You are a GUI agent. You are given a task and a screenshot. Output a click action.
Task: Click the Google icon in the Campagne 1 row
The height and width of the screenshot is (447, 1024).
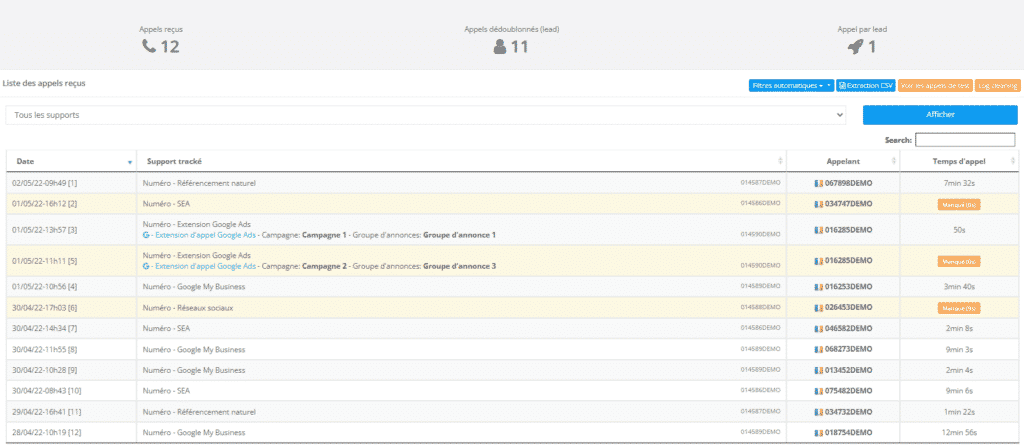(146, 235)
